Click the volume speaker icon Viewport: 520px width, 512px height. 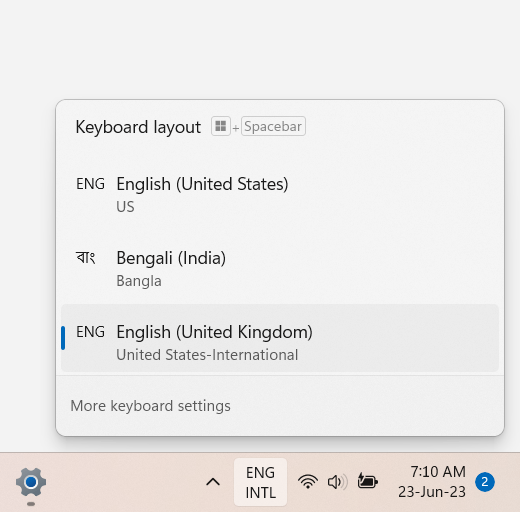coord(337,482)
